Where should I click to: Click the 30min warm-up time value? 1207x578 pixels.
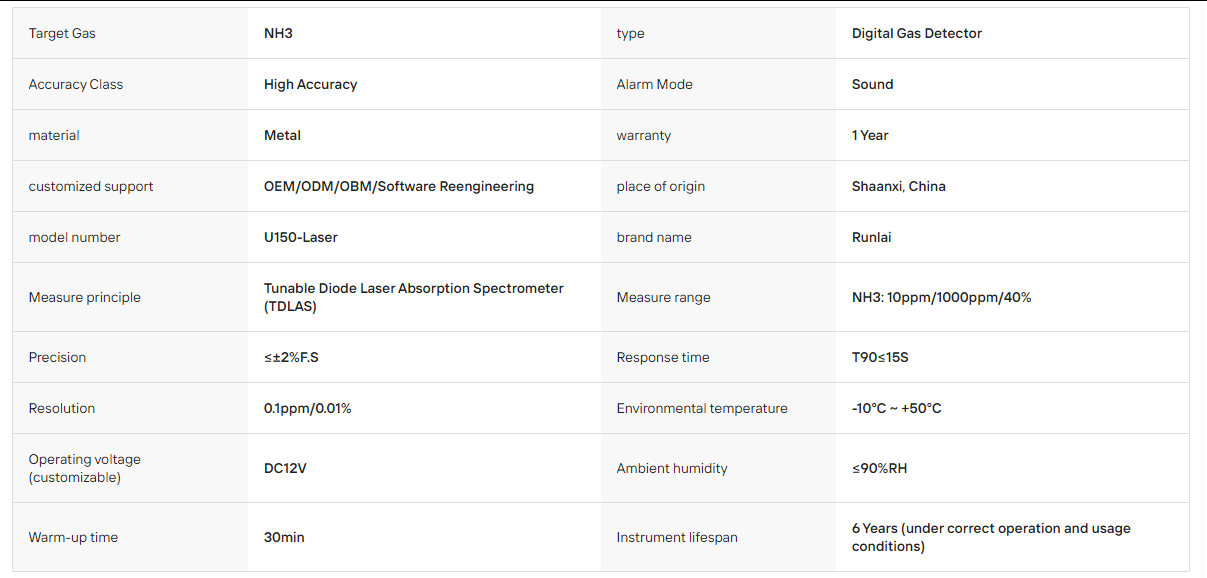click(284, 537)
